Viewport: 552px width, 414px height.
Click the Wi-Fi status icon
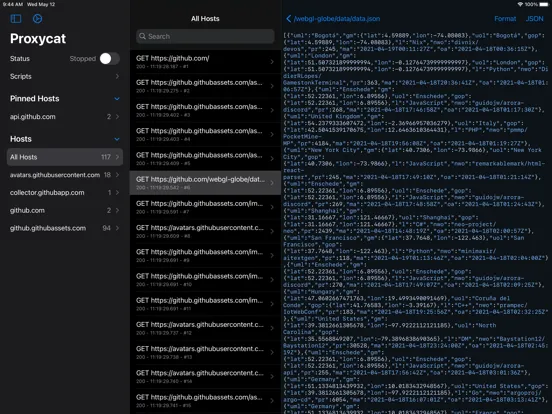point(520,4)
